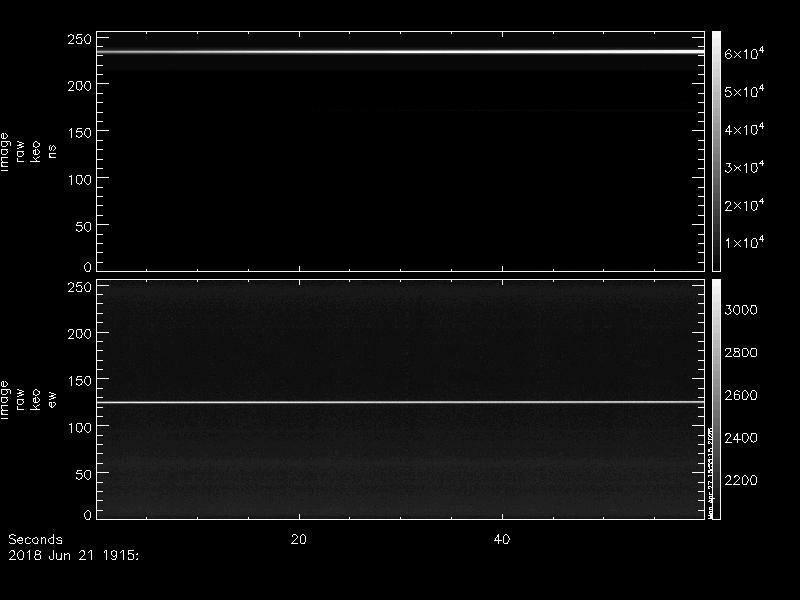Click the rotated timestamp text near the bottom colorbar
The width and height of the screenshot is (800, 600).
click(711, 472)
